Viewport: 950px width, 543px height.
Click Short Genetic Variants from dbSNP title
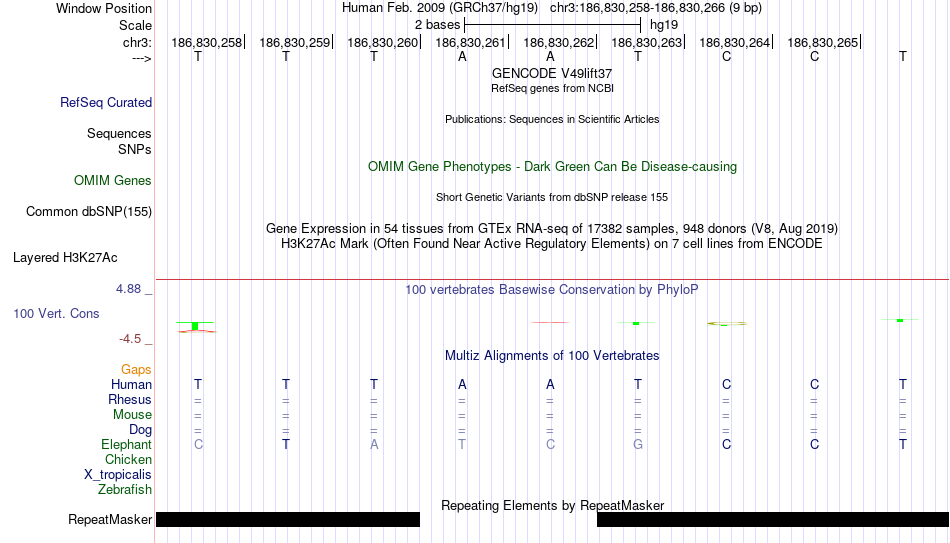(x=552, y=198)
